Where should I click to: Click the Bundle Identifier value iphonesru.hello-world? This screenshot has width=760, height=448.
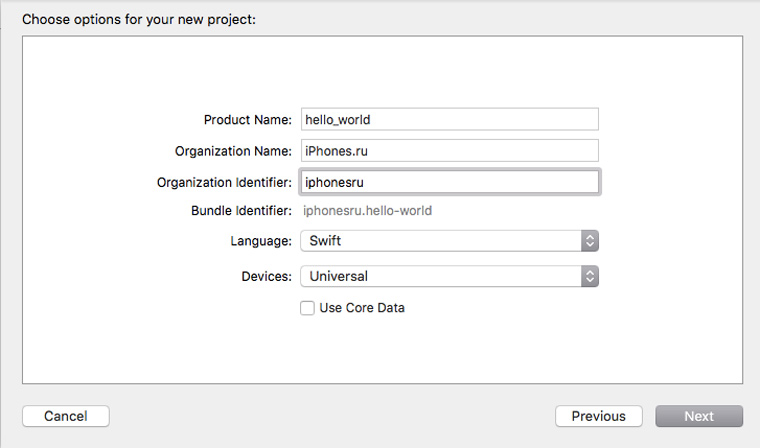click(367, 211)
